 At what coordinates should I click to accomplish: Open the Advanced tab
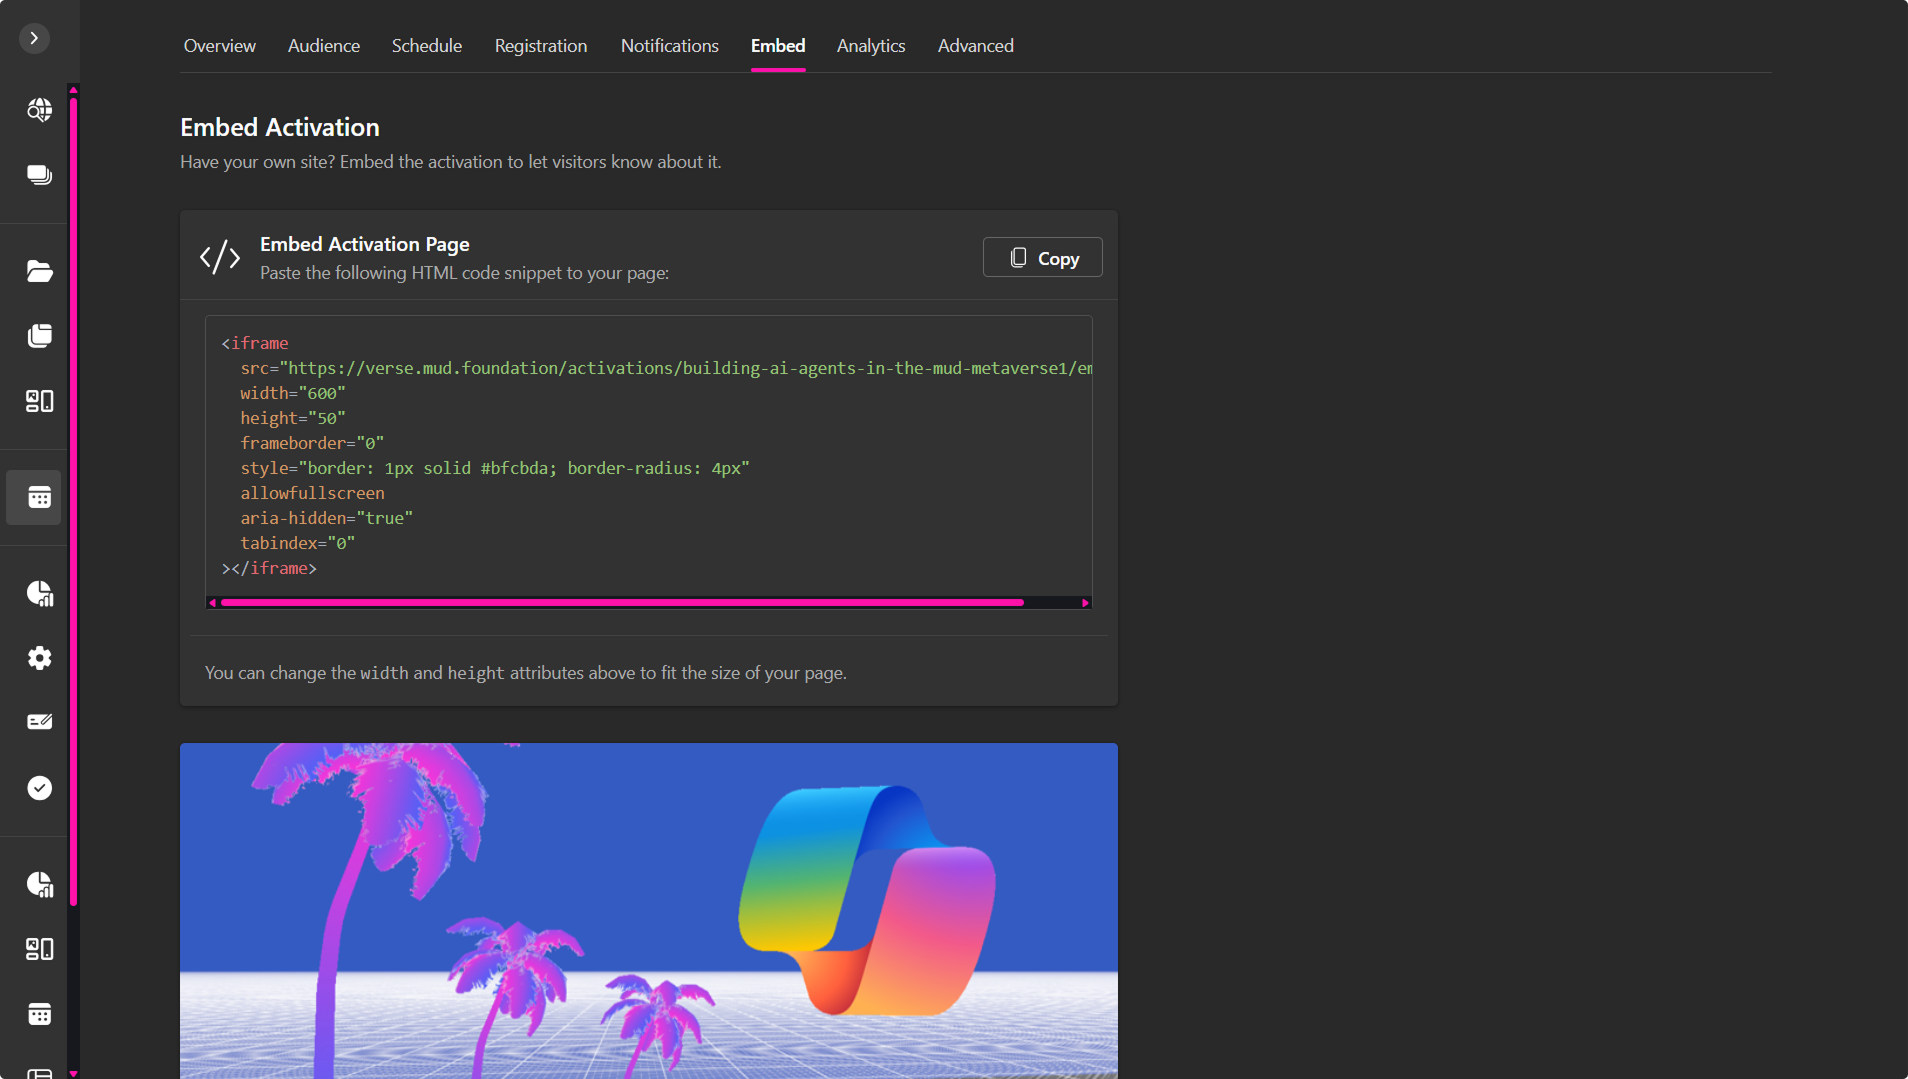(975, 46)
